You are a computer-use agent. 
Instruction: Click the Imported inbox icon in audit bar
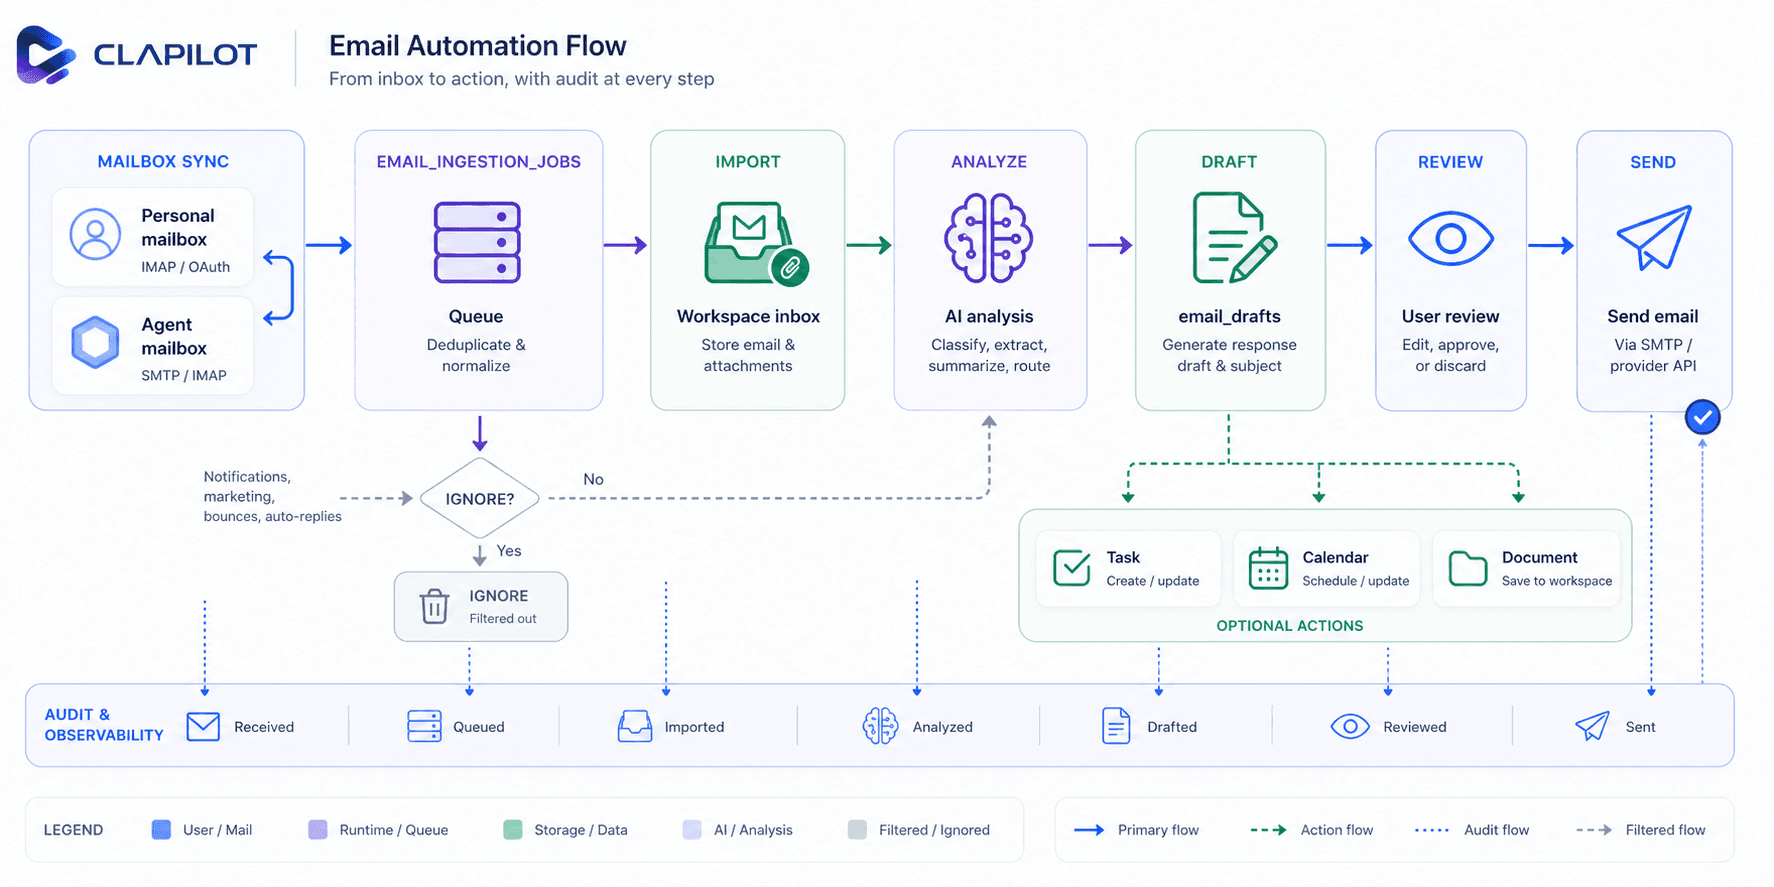click(635, 726)
